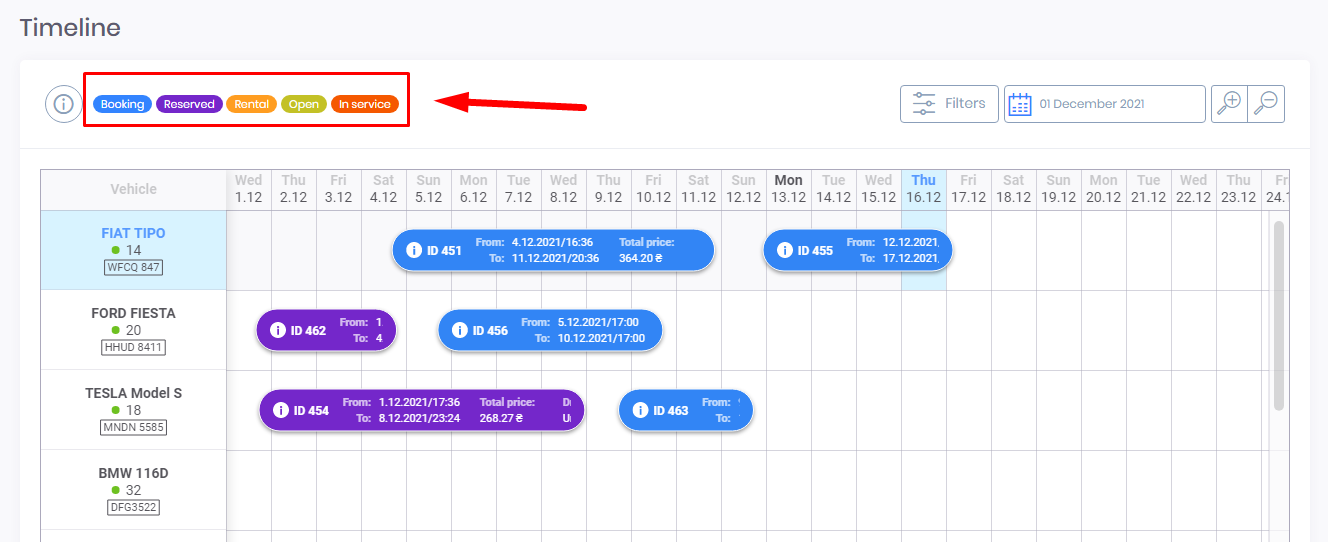Click info icon on booking ID 456

[x=459, y=330]
